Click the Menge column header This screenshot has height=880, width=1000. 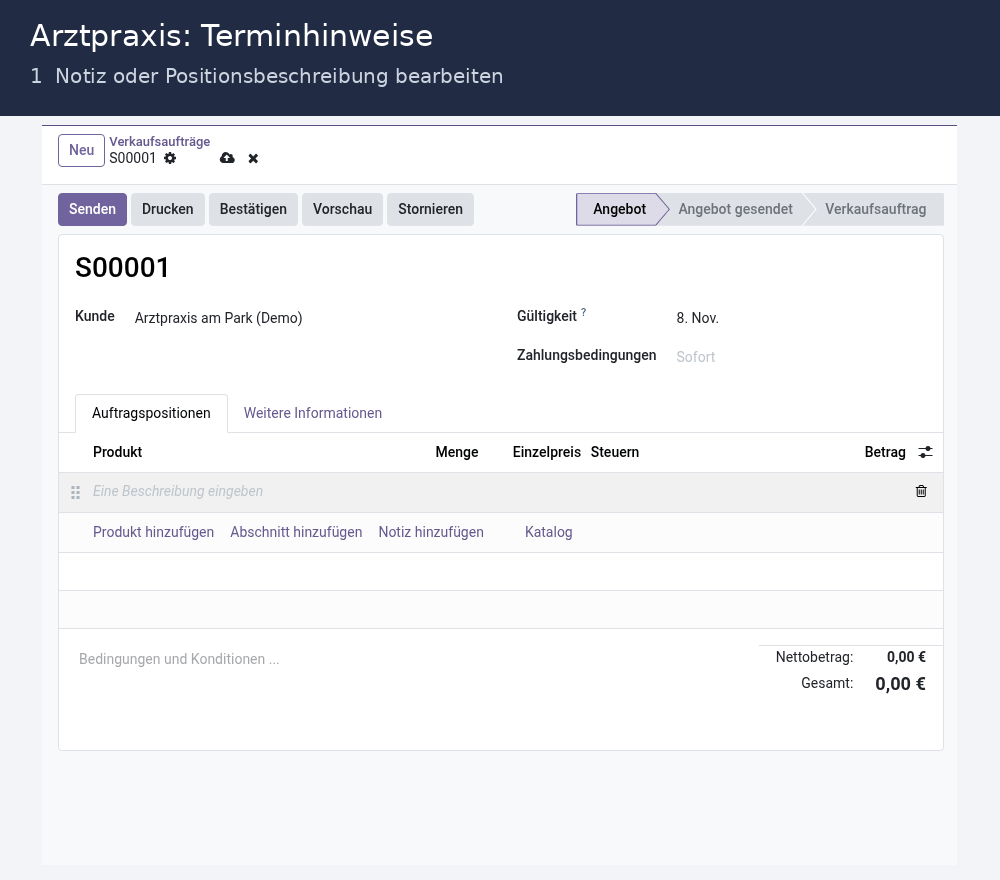(x=457, y=452)
